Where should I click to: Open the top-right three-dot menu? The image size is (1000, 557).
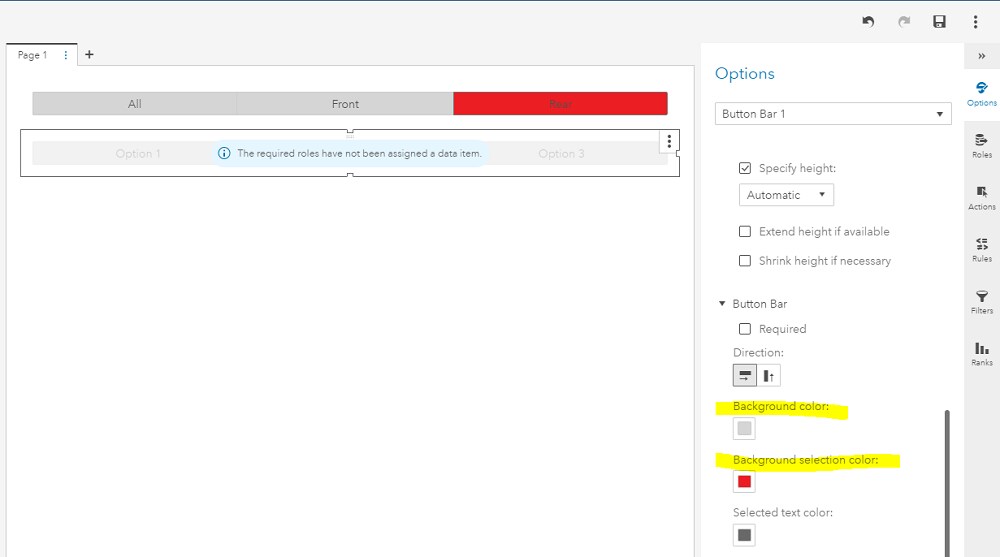click(975, 22)
